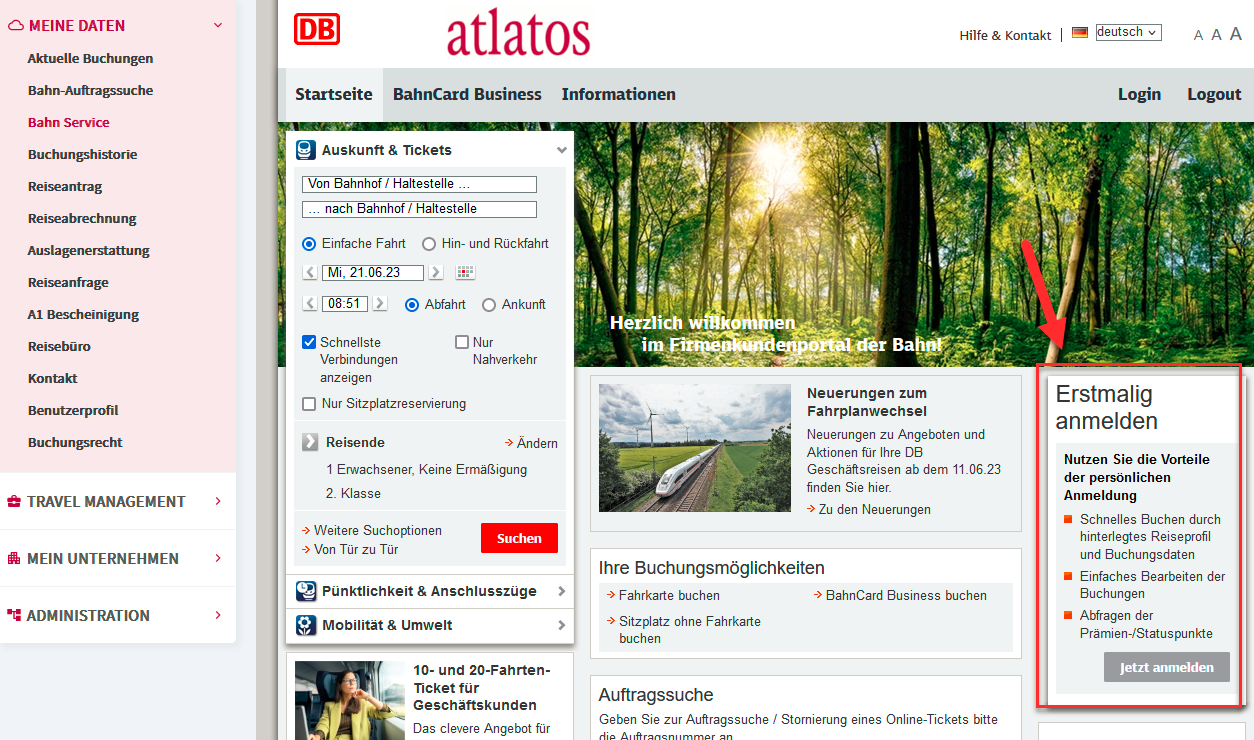1254x740 pixels.
Task: Collapse Auskunft & Tickets panel chevron
Action: (x=562, y=150)
